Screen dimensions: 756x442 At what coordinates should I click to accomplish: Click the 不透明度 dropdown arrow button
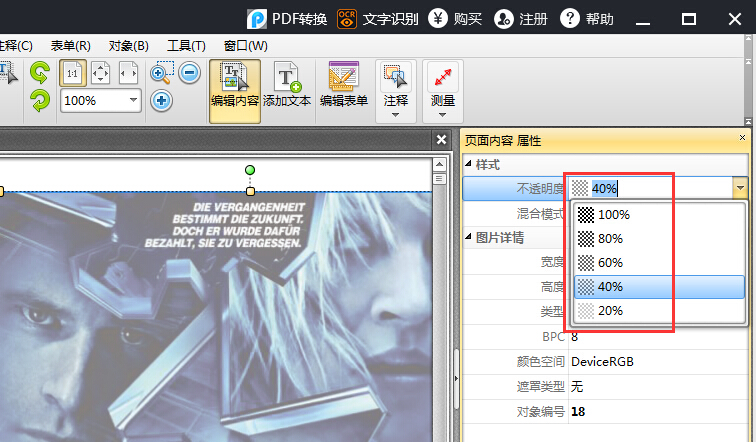coord(740,188)
